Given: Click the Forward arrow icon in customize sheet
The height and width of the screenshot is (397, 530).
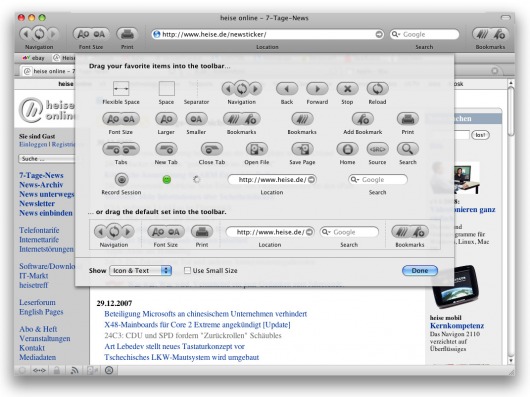Looking at the screenshot, I should pos(317,89).
